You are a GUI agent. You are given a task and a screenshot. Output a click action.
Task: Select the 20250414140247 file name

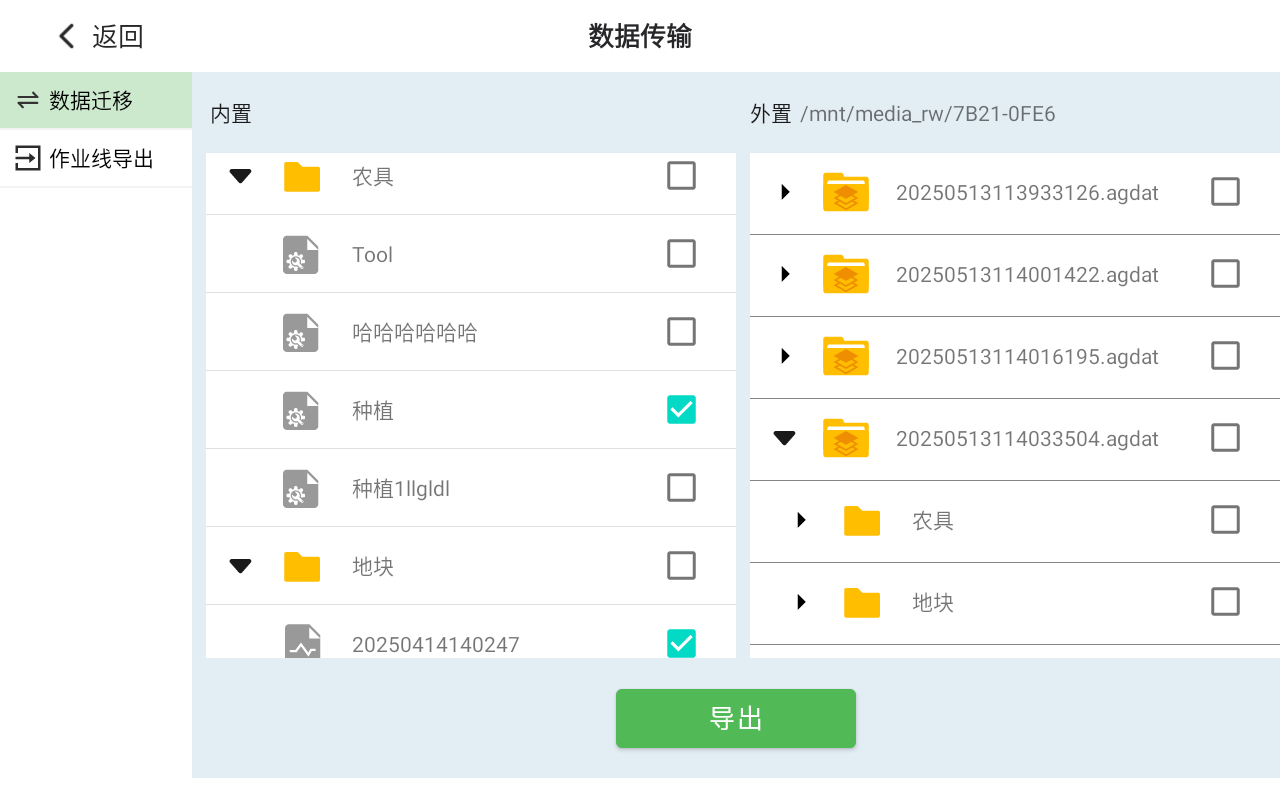click(x=436, y=645)
